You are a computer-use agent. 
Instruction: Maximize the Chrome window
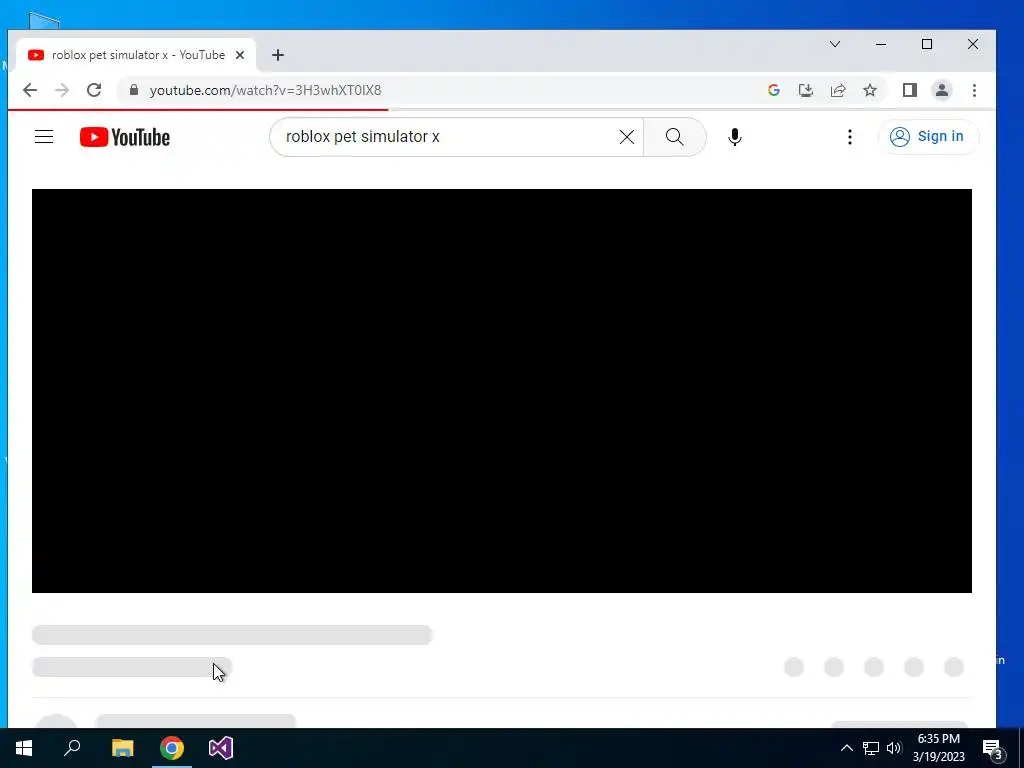click(927, 44)
